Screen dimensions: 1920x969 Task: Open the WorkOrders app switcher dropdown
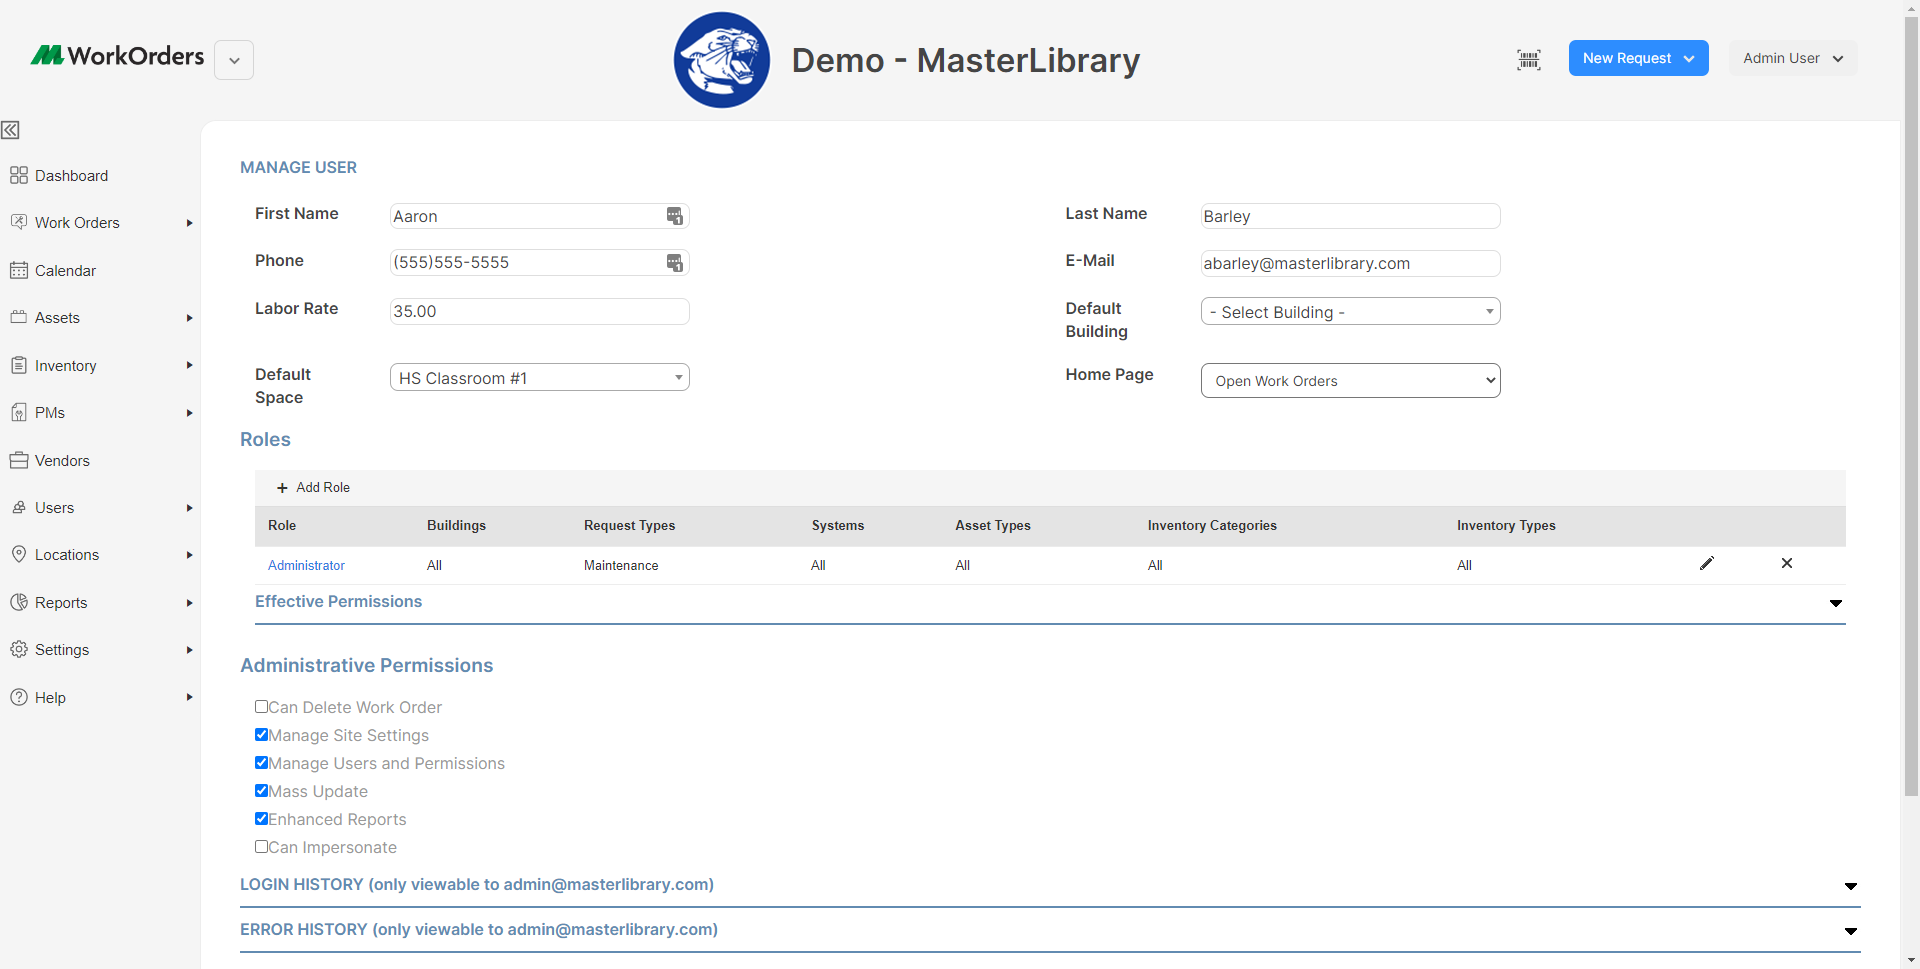point(234,60)
